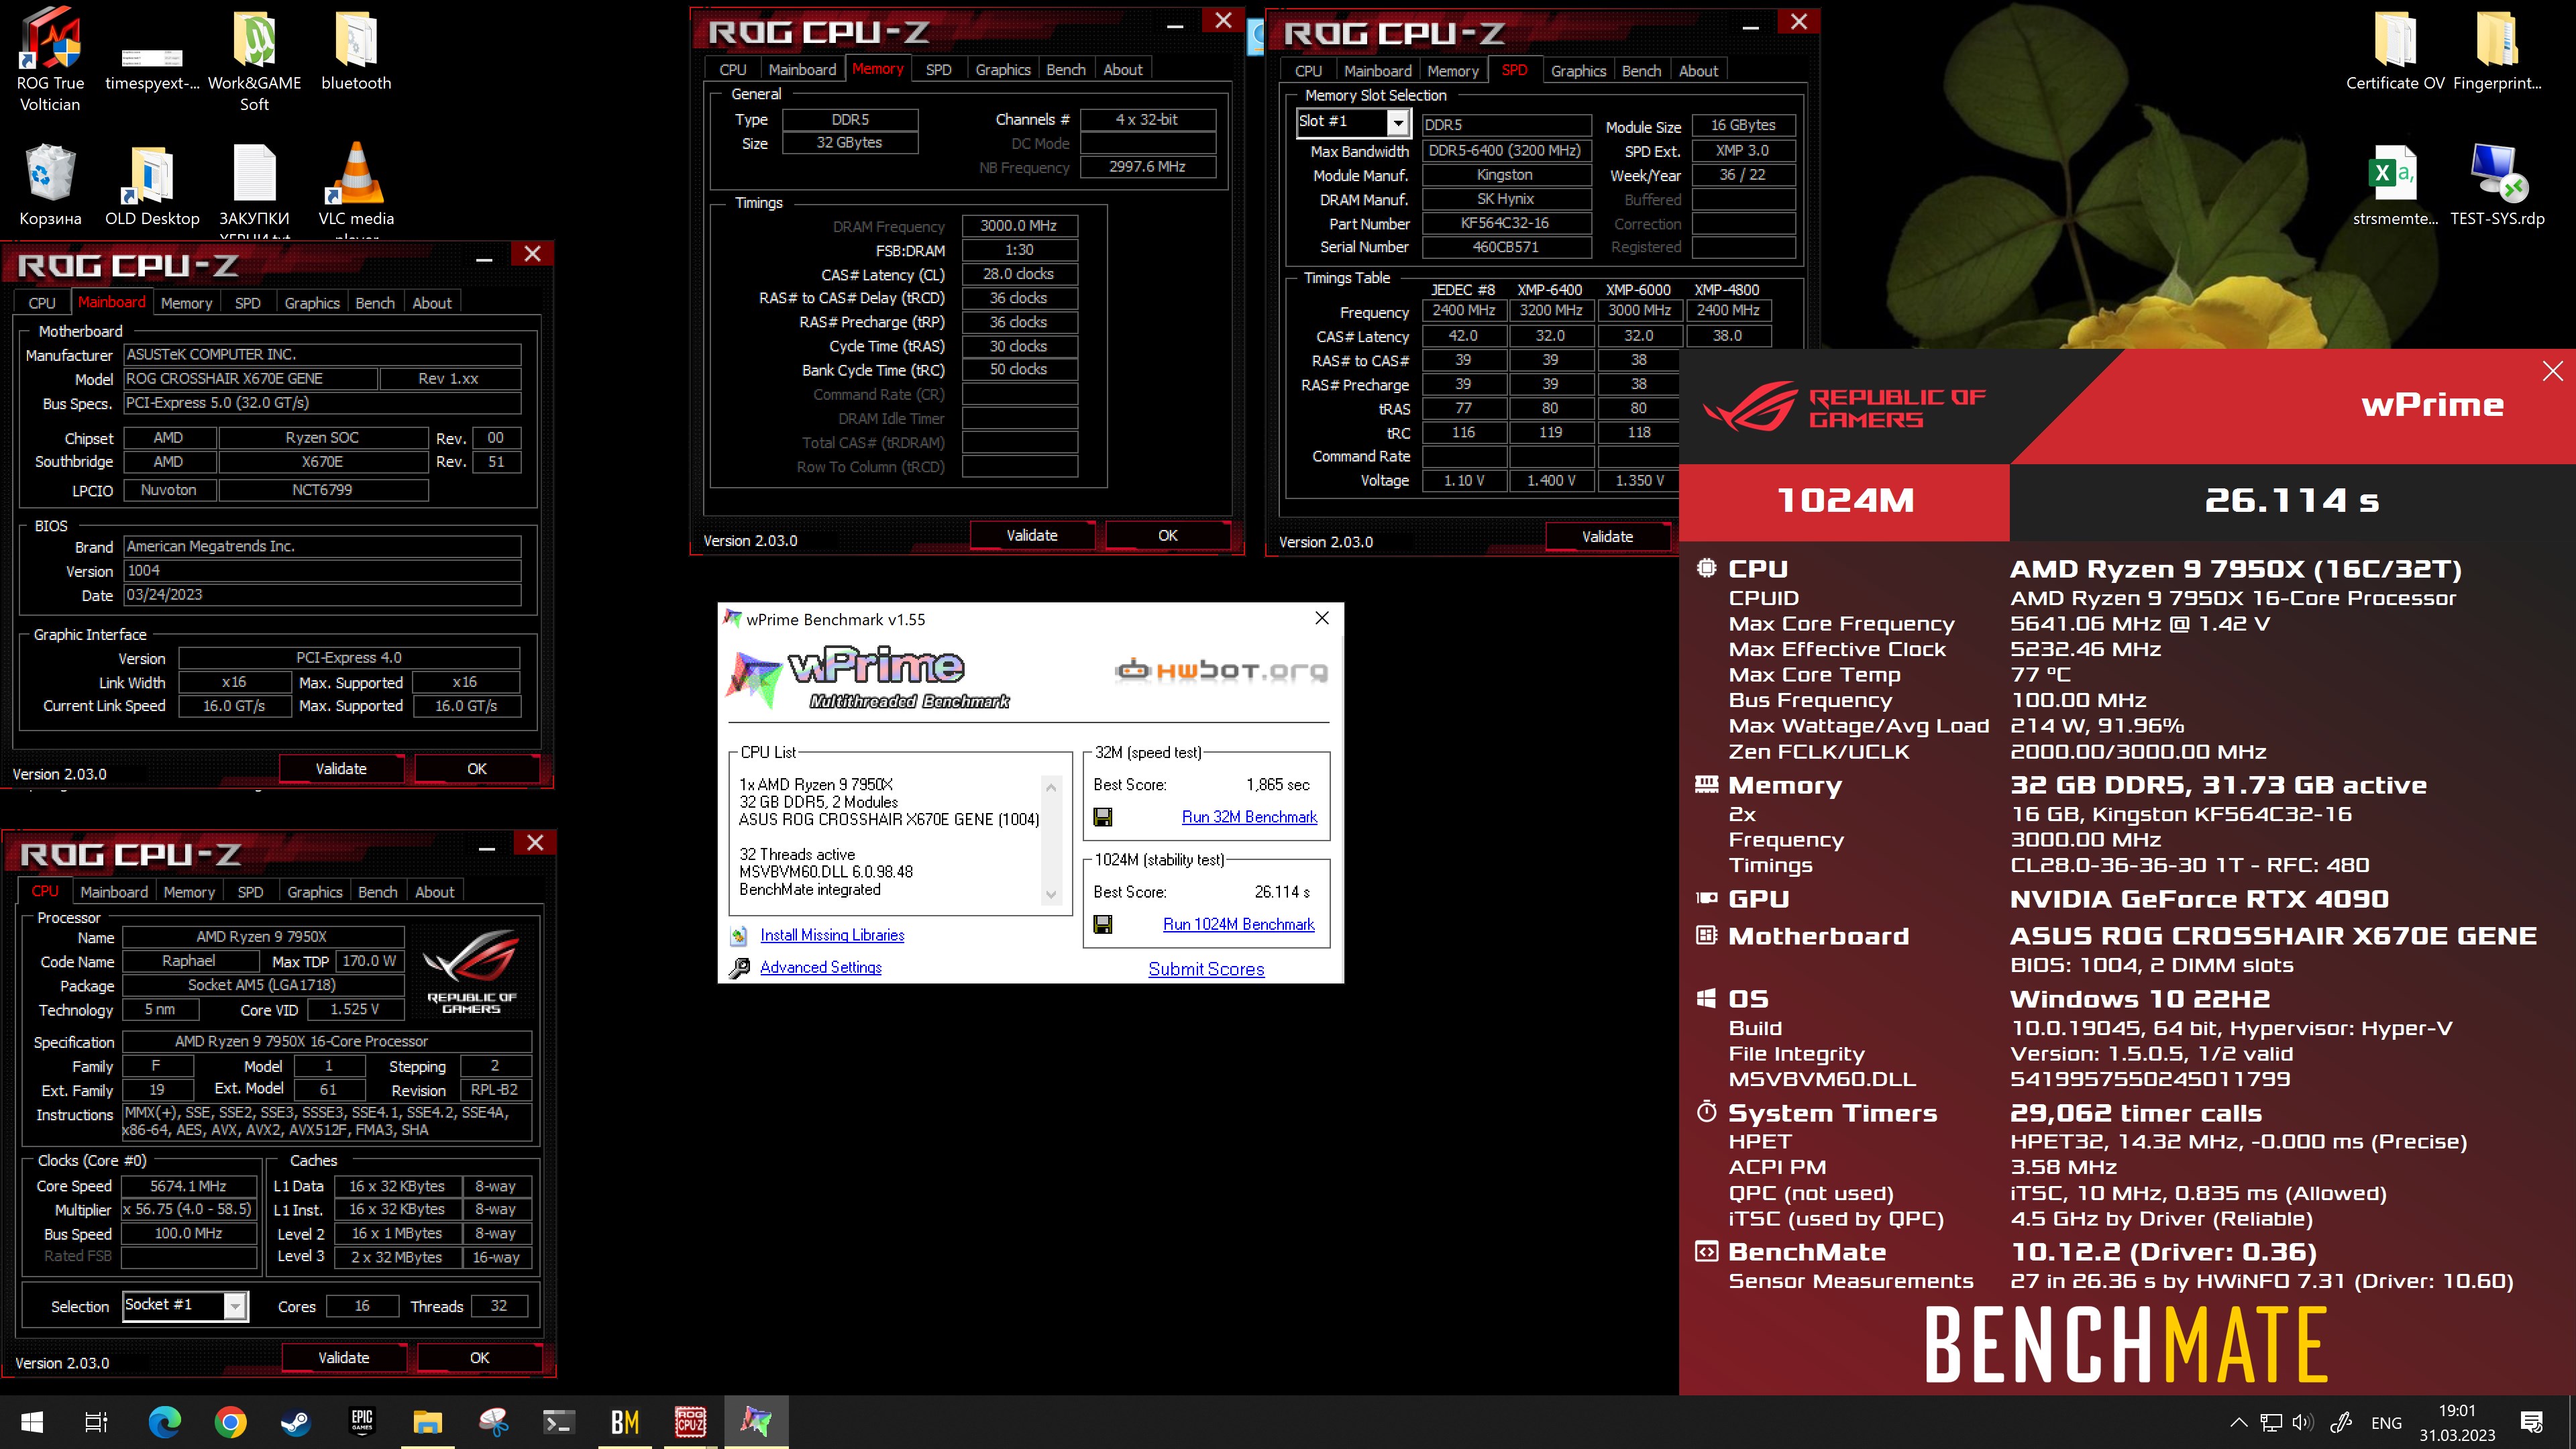This screenshot has width=2576, height=1449.
Task: Open ROG True Voltician desktop icon
Action: click(50, 60)
